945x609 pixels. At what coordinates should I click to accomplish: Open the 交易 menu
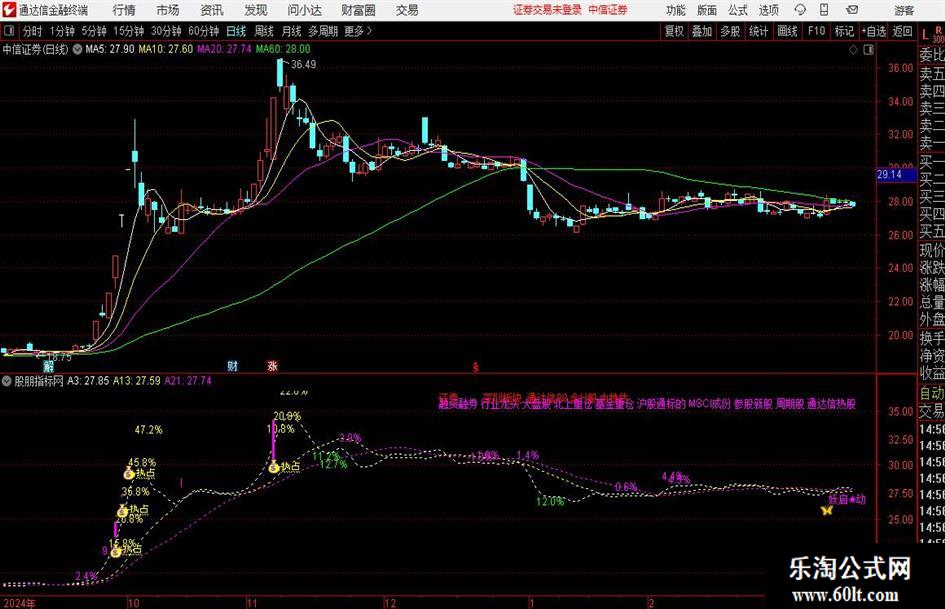point(407,10)
